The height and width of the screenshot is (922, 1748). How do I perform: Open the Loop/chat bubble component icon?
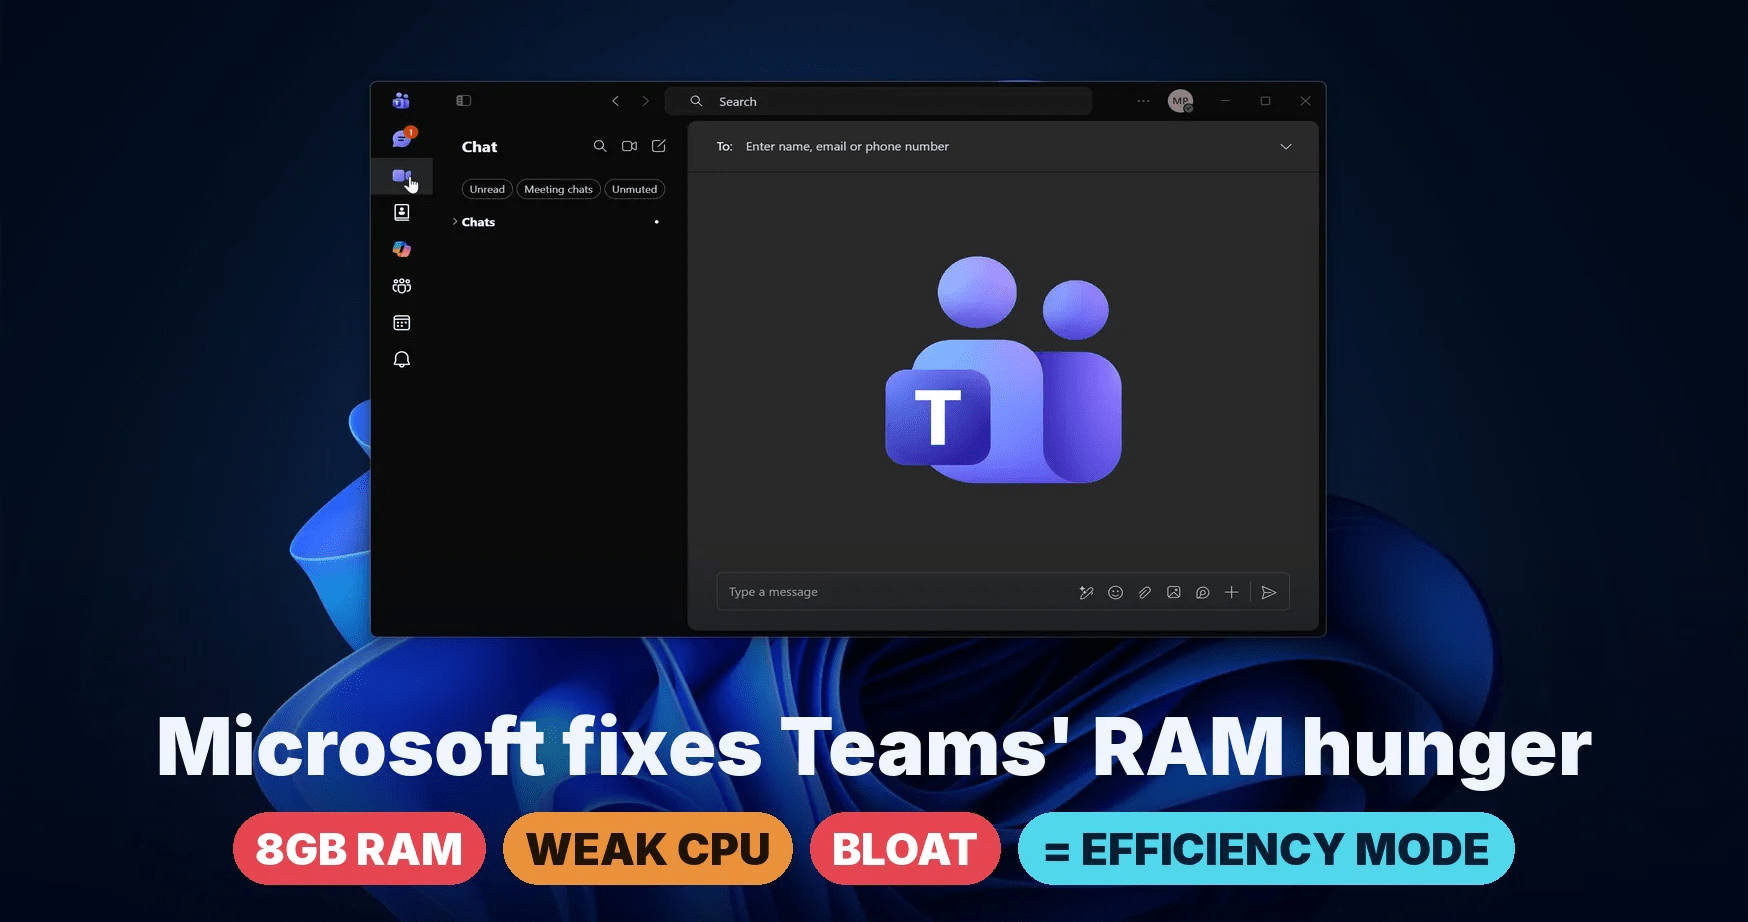tap(1203, 592)
